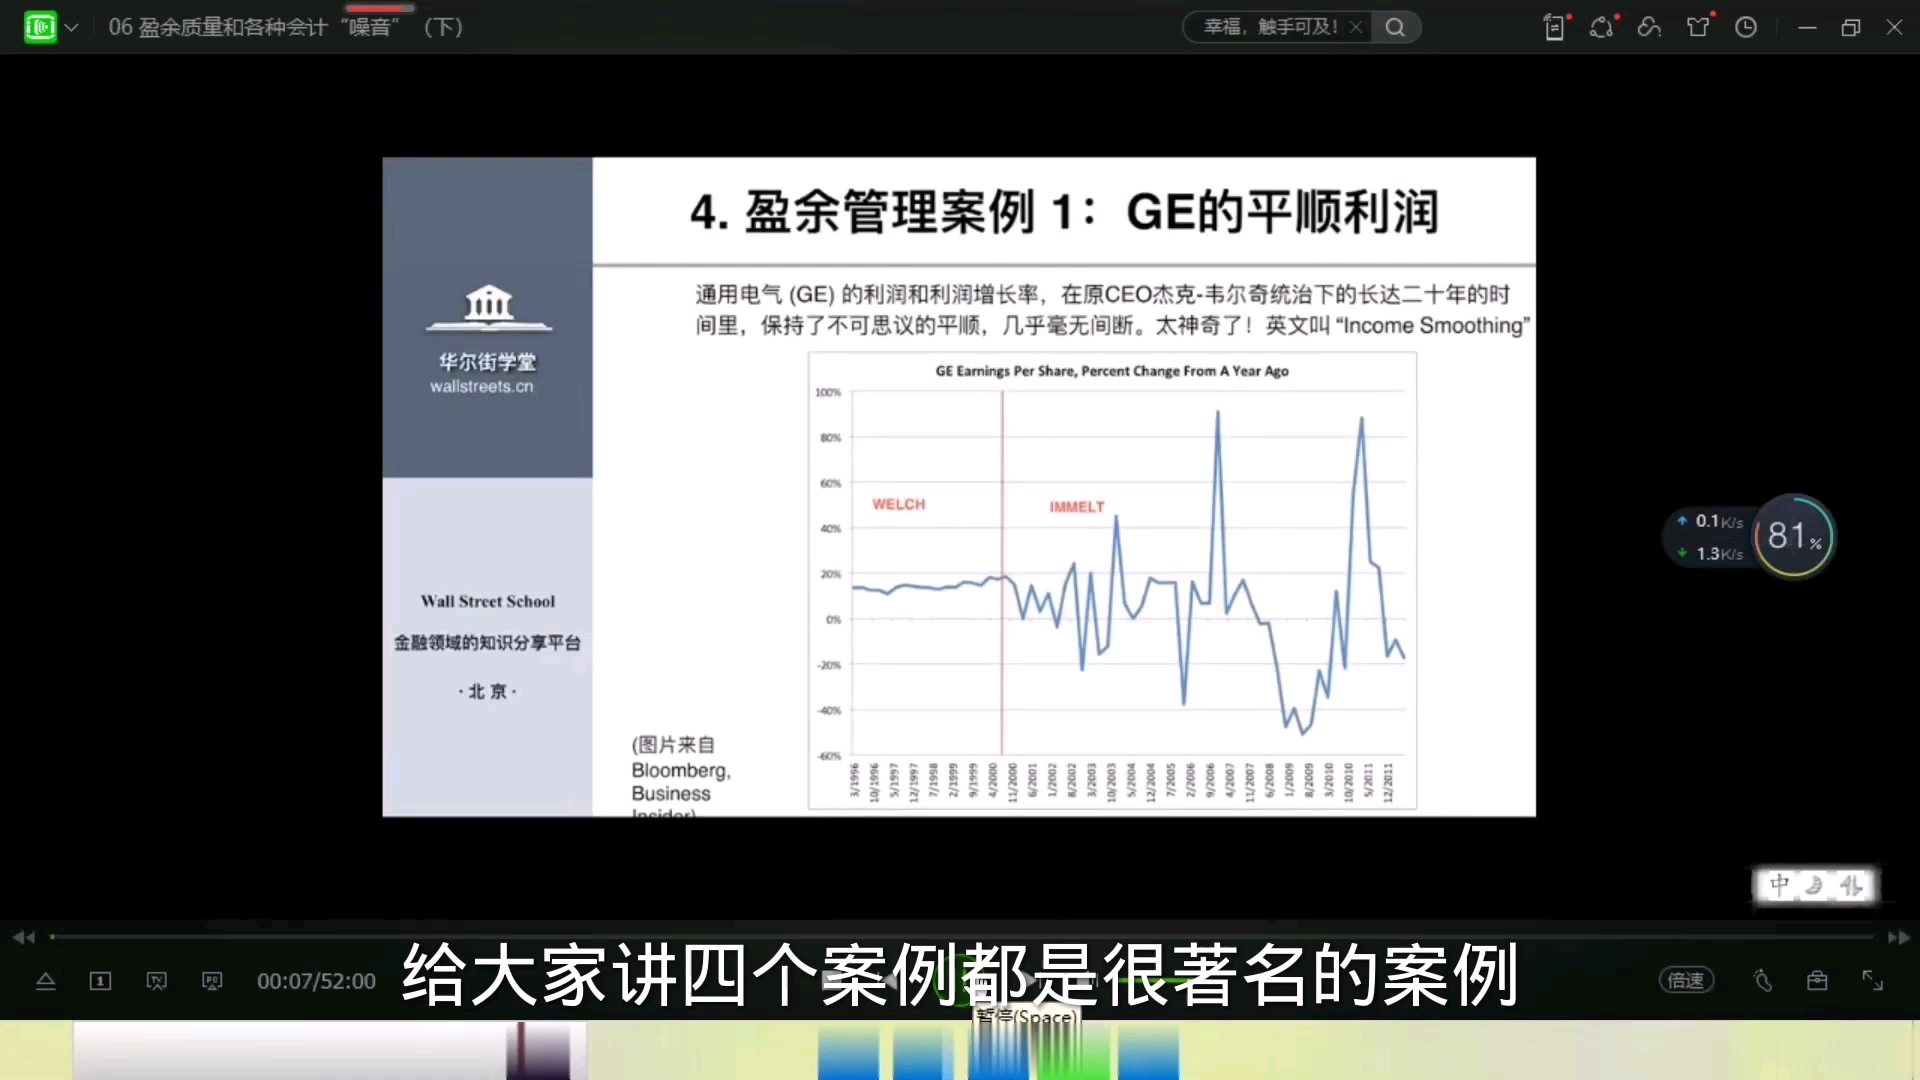Click the episode list icon marked 1
Screen dimensions: 1920x1080
point(100,981)
